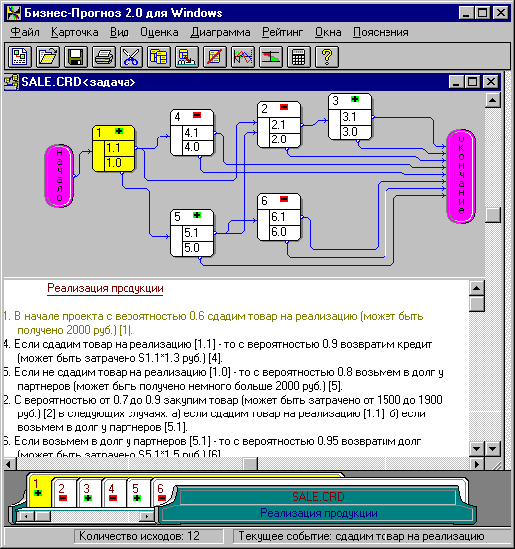This screenshot has width=515, height=549.
Task: Click horizontal scrollbar right arrow
Action: (476, 464)
